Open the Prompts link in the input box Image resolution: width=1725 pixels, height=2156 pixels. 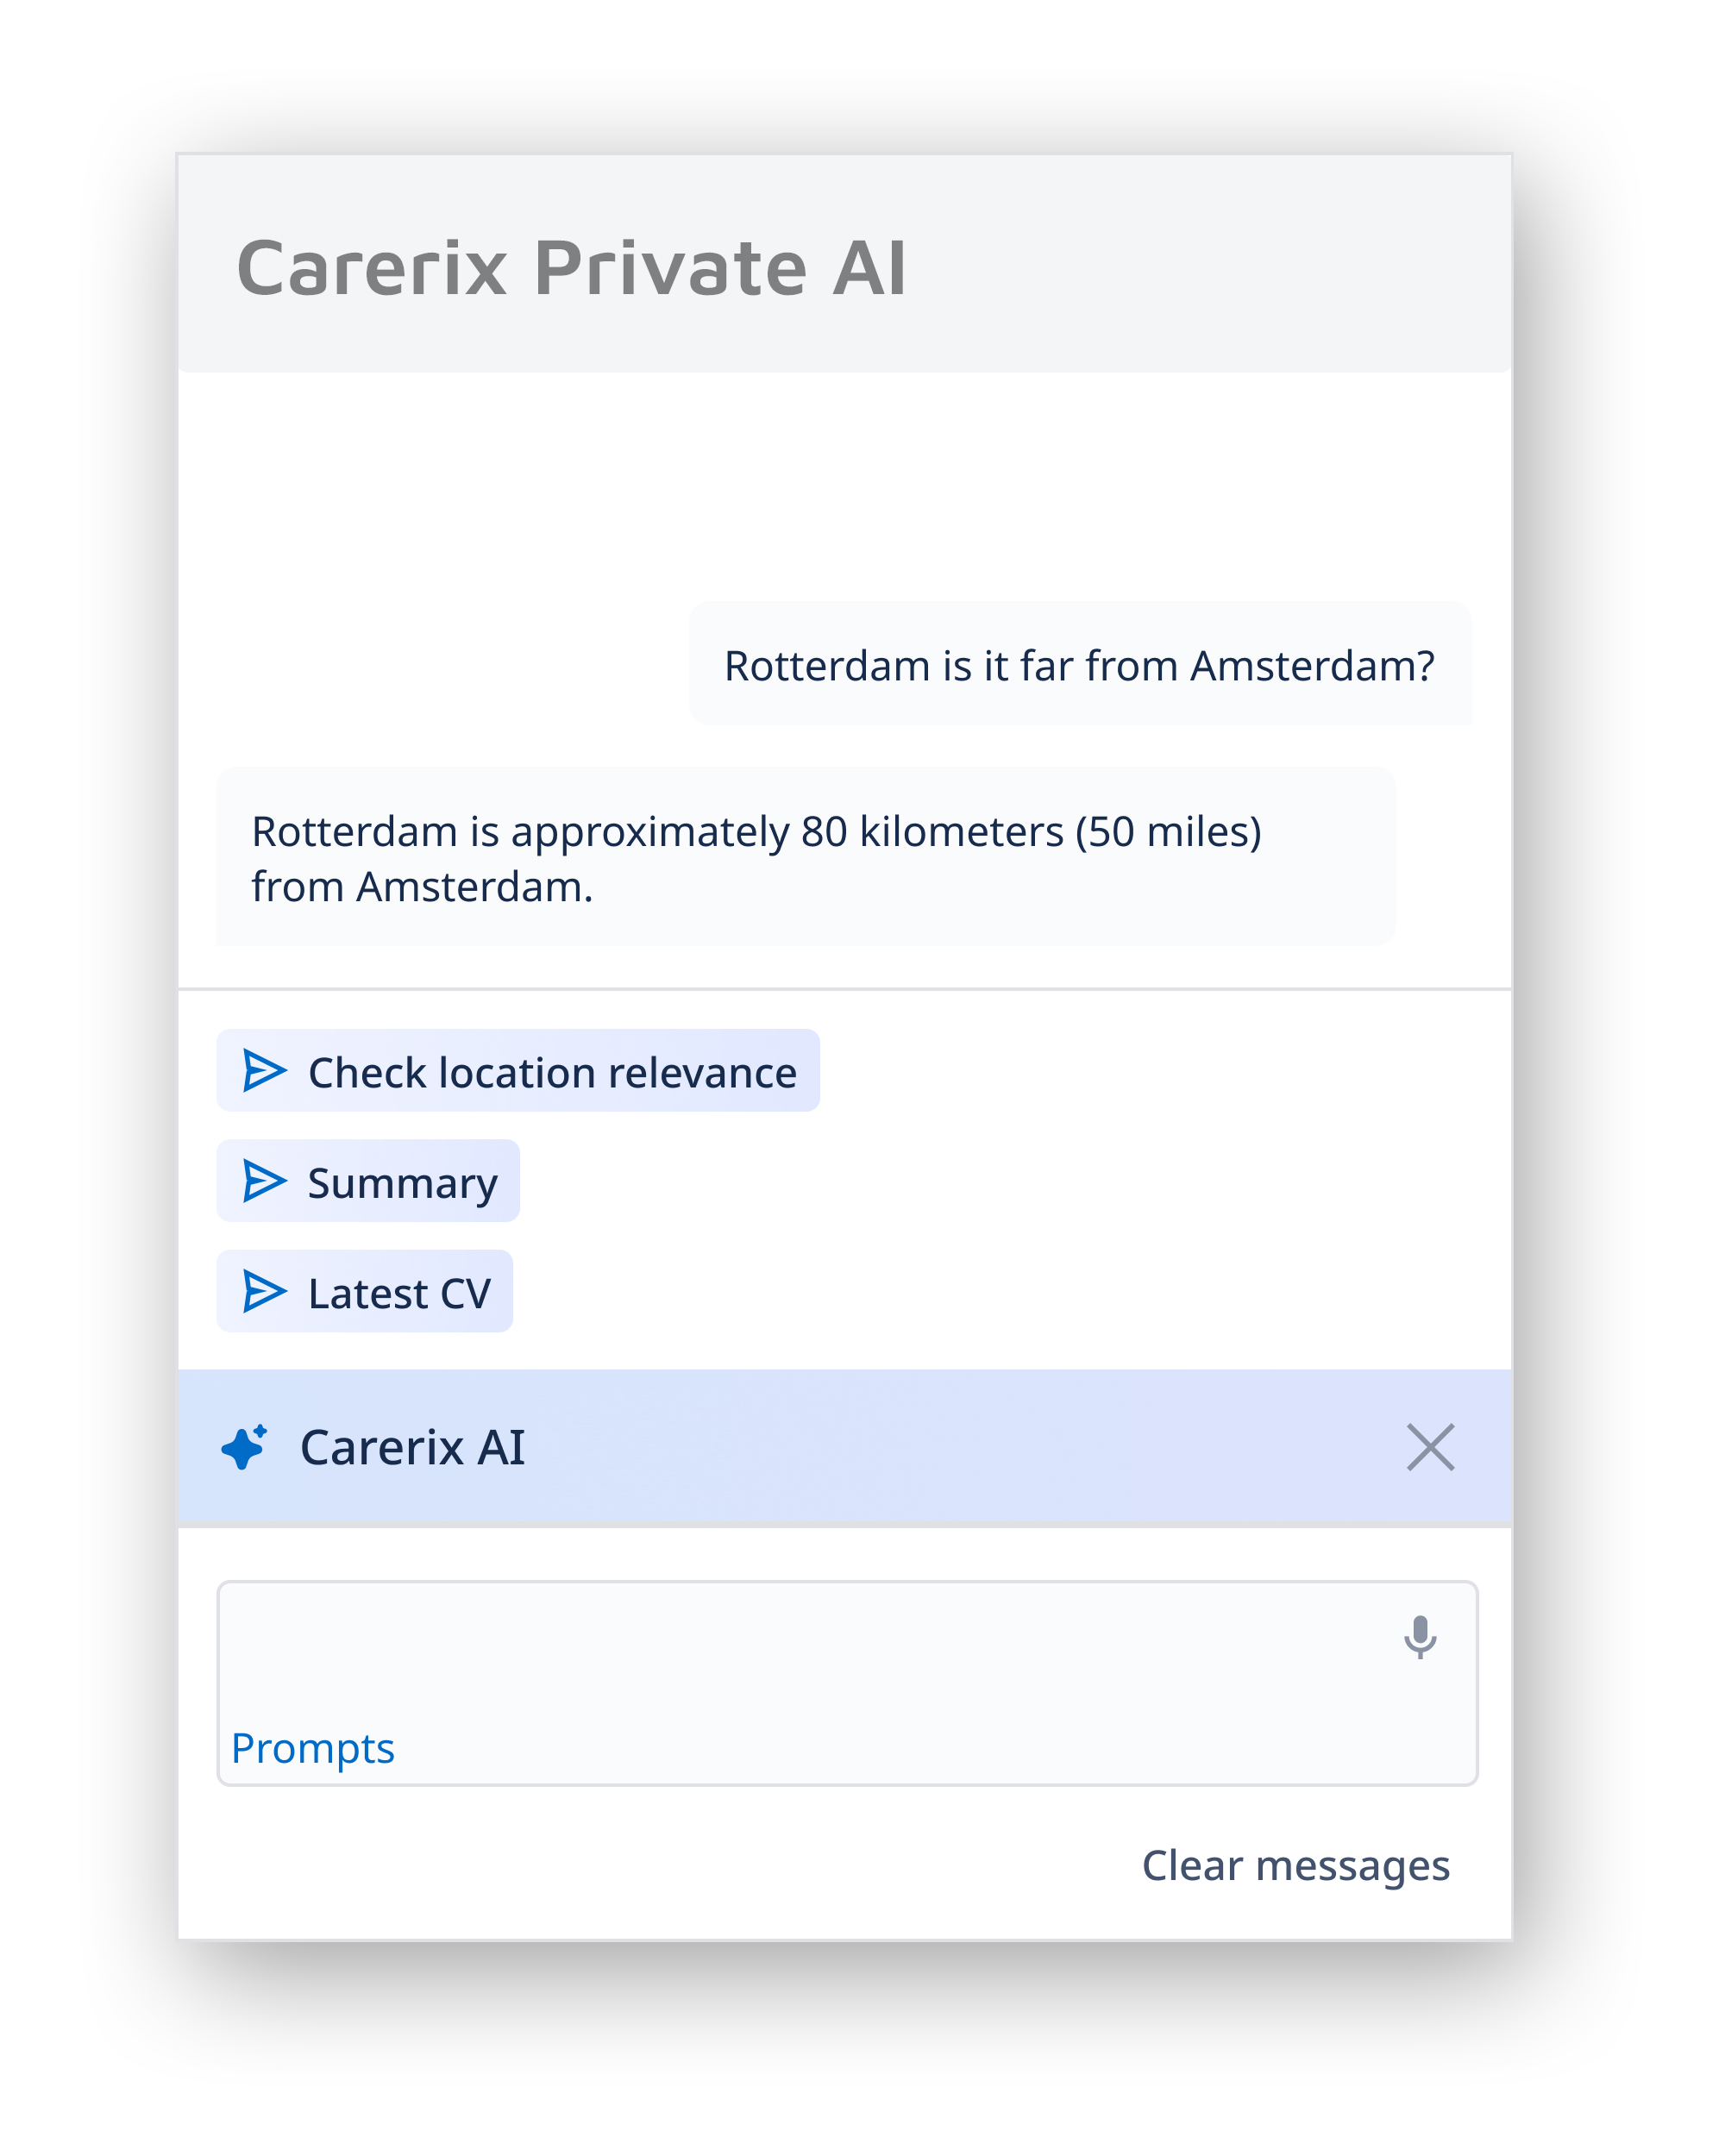click(x=313, y=1748)
